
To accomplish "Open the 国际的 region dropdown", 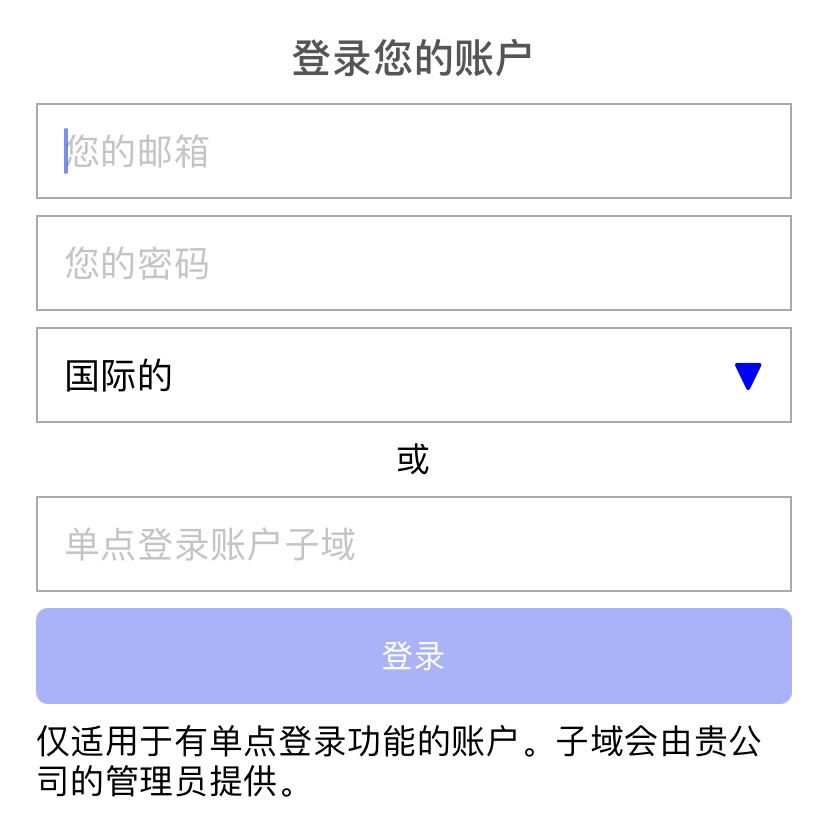I will [x=413, y=375].
